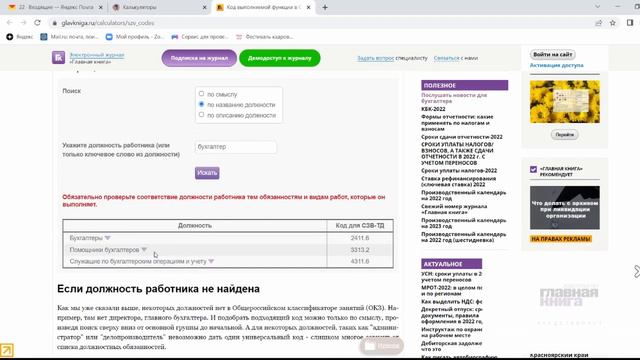Open the МРОТ-2022 link
This screenshot has width=640, height=360.
(x=451, y=291)
